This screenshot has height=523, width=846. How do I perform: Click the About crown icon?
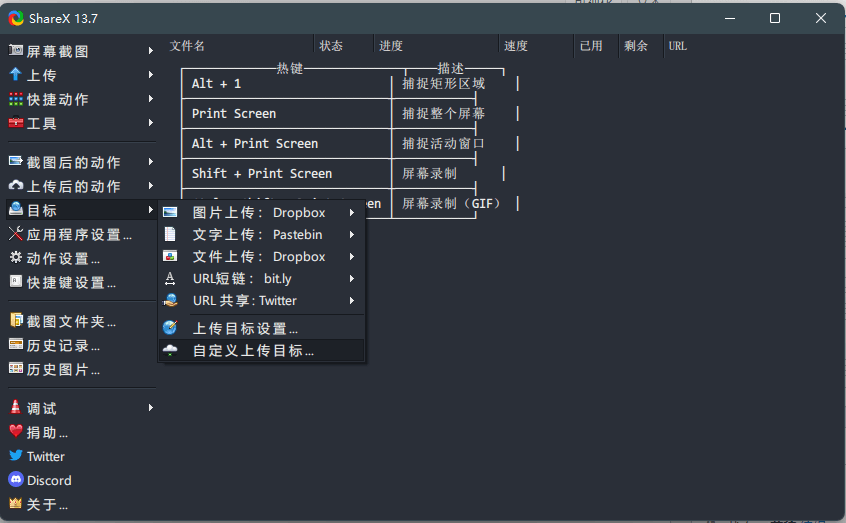coord(16,503)
